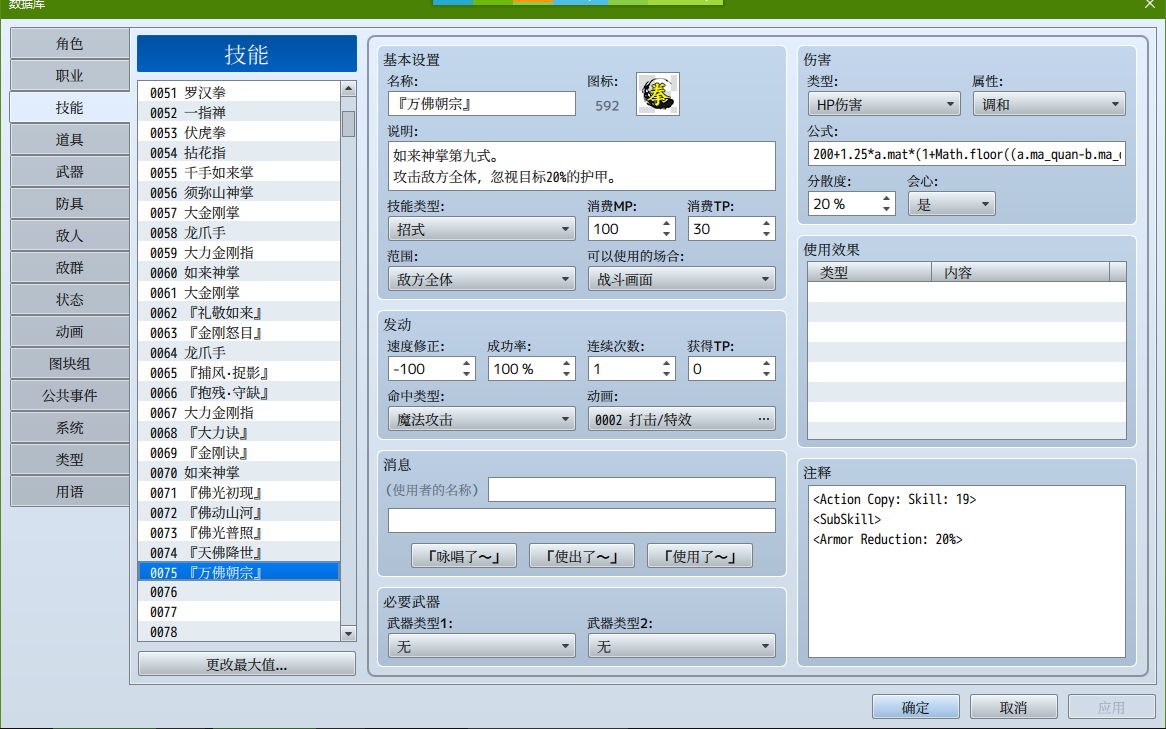Click the 确定 button
The height and width of the screenshot is (729, 1166).
(915, 707)
